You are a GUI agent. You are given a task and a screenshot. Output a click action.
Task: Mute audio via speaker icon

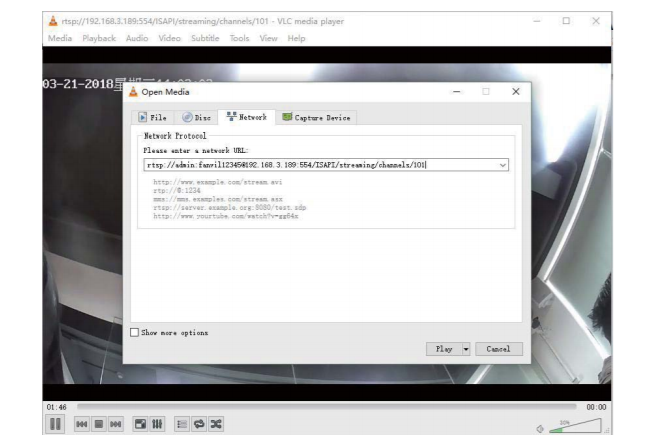(x=540, y=429)
